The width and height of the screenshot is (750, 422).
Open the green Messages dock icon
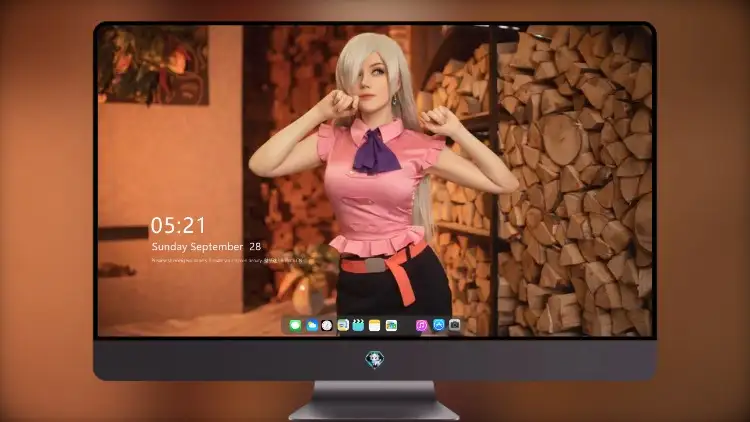click(295, 326)
